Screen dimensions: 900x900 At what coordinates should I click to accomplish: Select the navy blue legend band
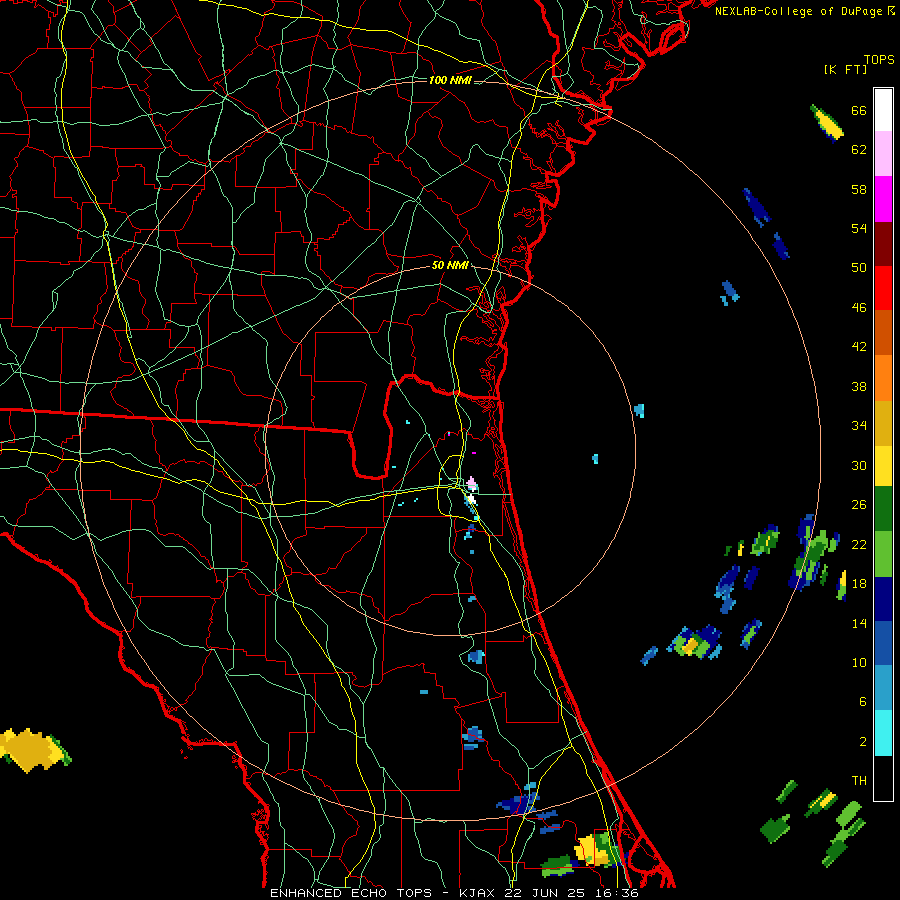[883, 599]
